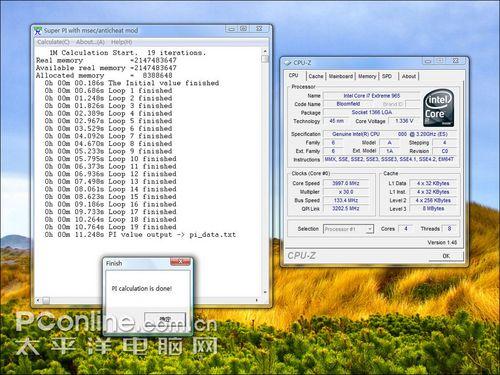This screenshot has width=500, height=375.
Task: Switch to the SPD tab in CPU-Z
Action: click(x=387, y=76)
